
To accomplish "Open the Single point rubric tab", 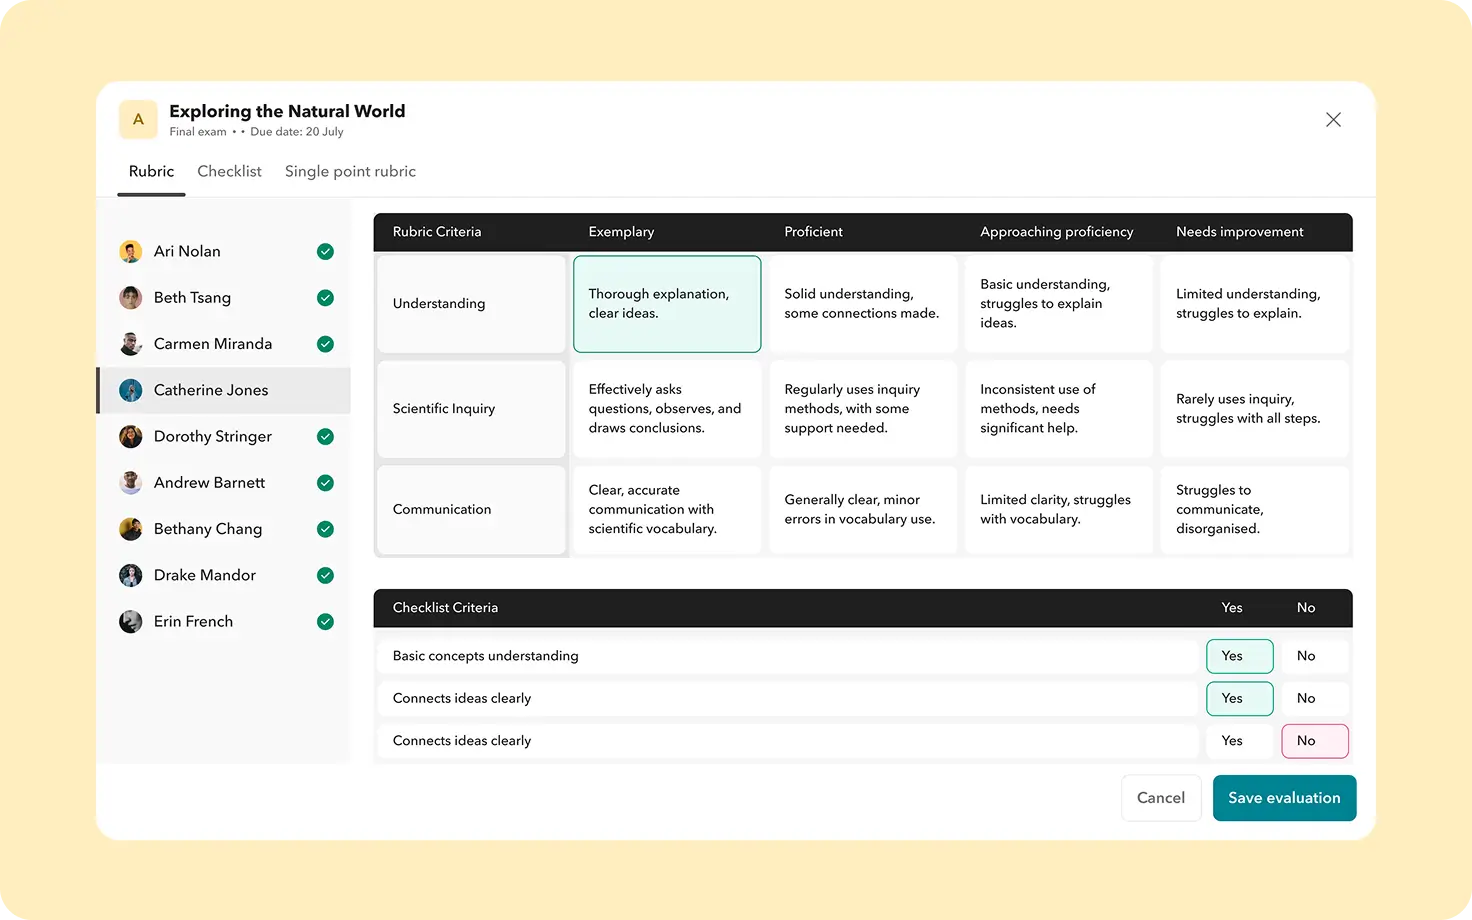I will (350, 172).
